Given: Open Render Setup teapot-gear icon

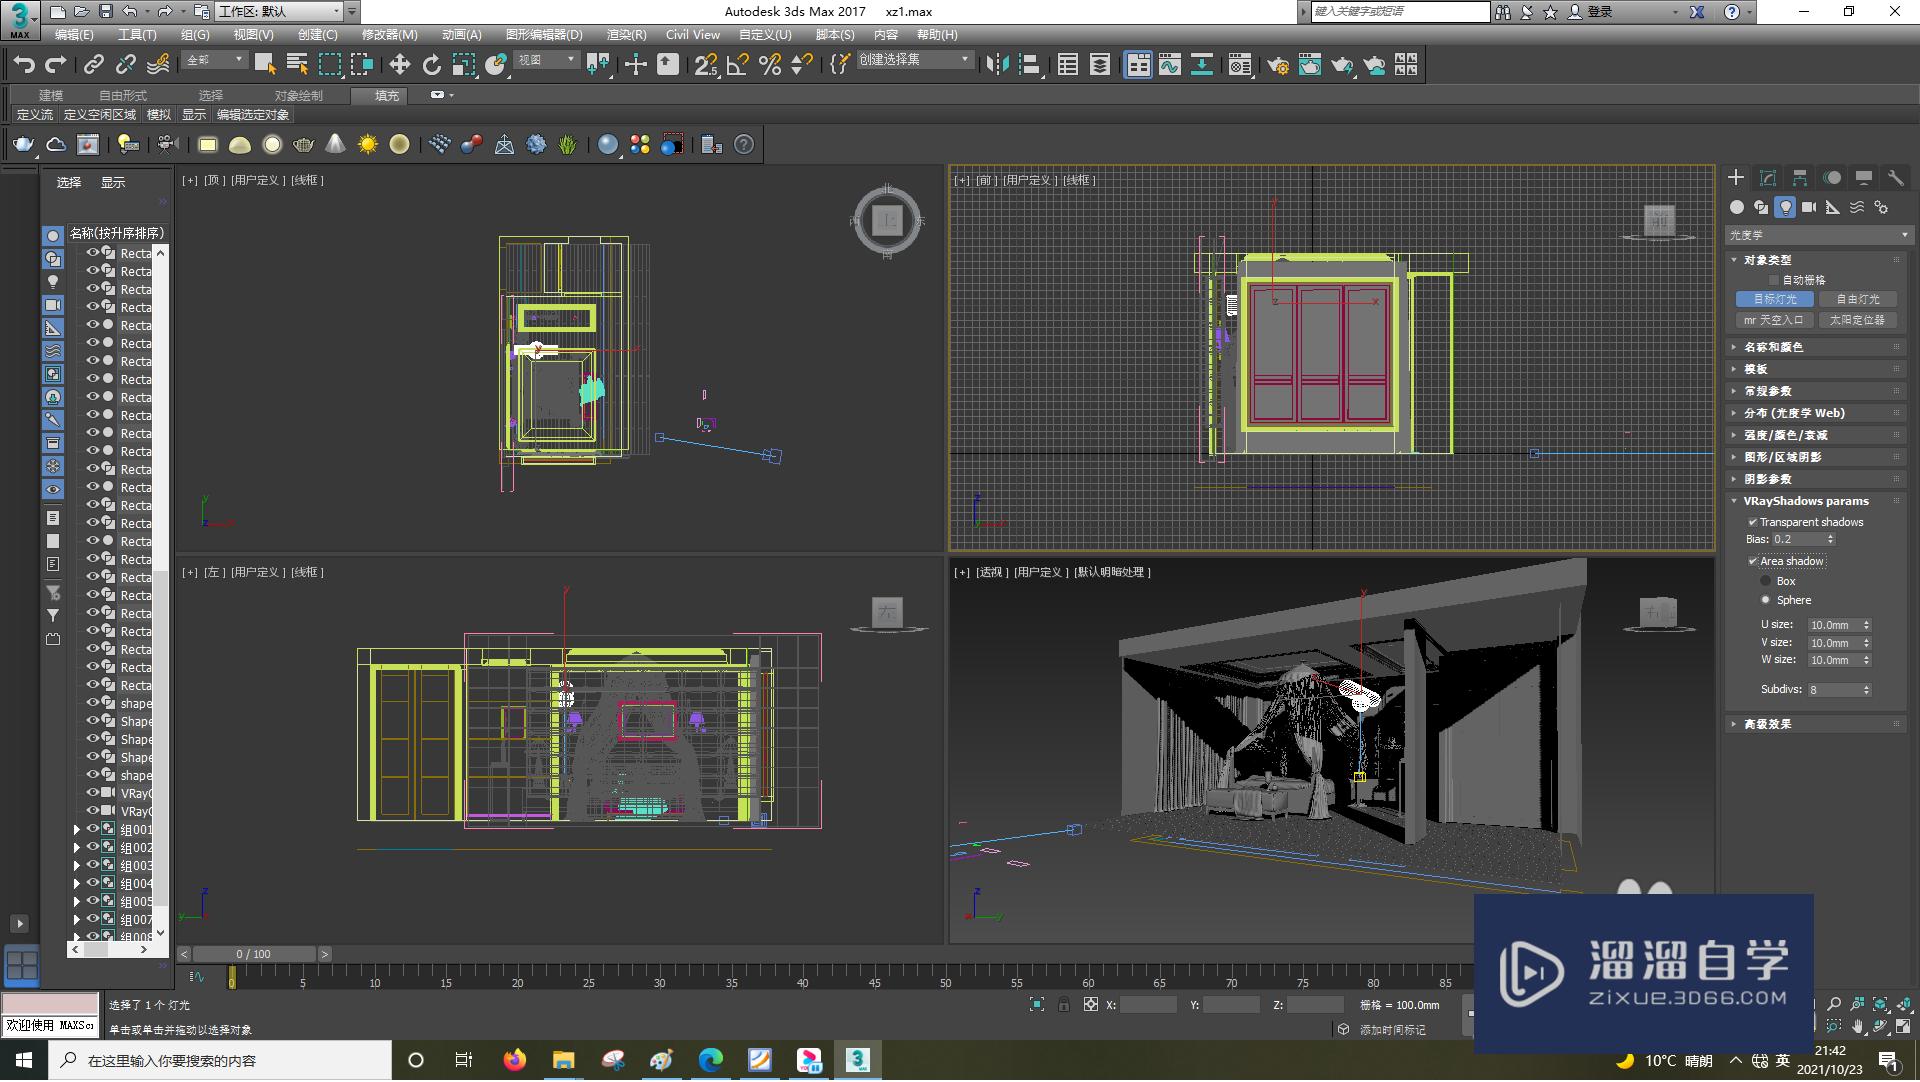Looking at the screenshot, I should pyautogui.click(x=1278, y=65).
